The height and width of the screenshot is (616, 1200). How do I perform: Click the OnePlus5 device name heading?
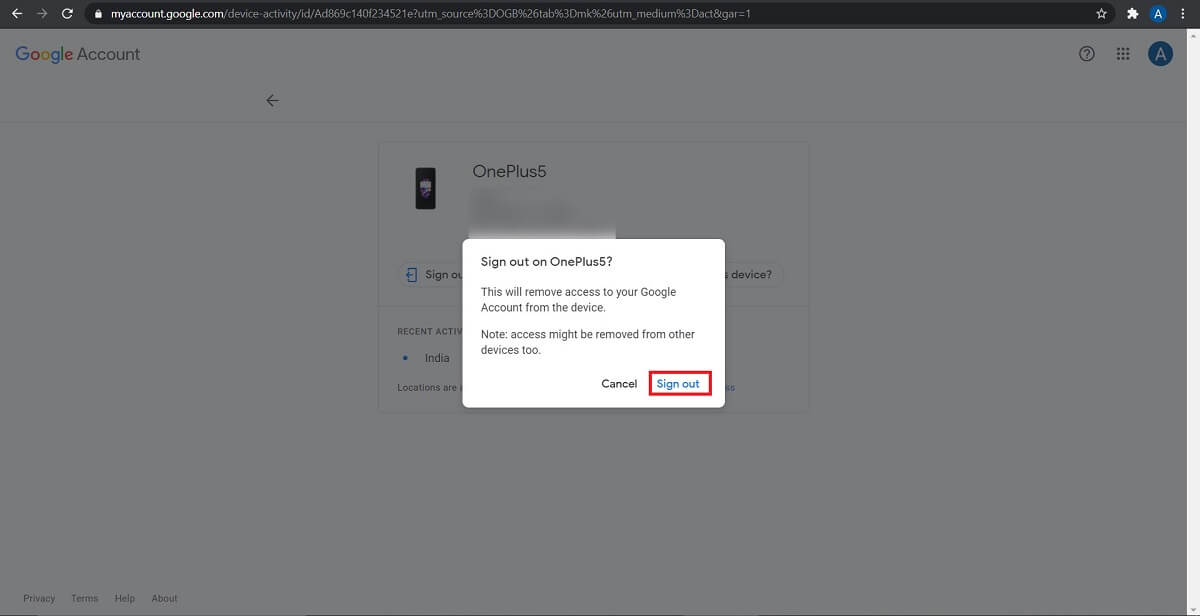click(509, 171)
